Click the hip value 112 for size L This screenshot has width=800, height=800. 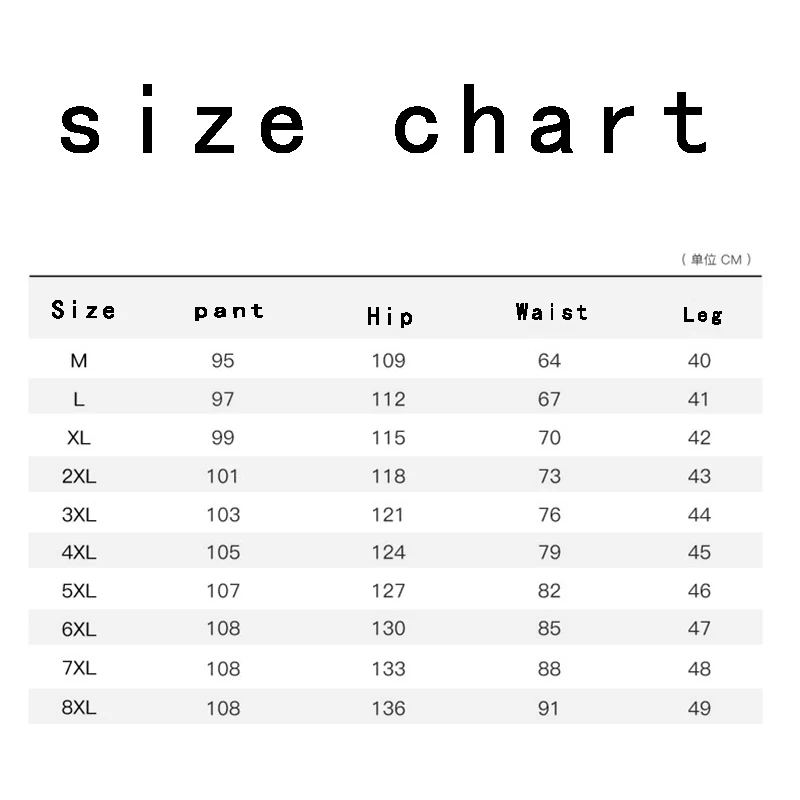click(388, 400)
